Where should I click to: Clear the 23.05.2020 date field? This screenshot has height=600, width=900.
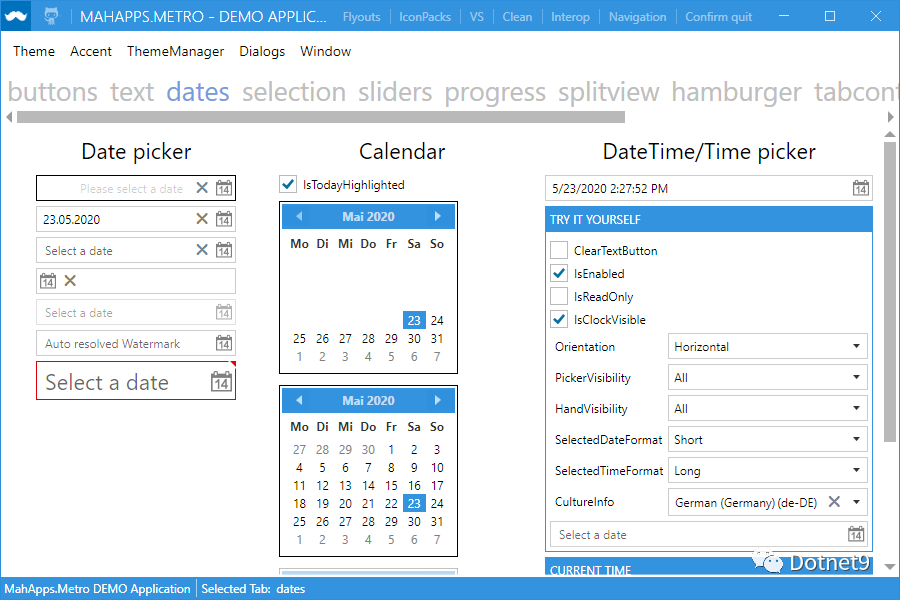[202, 219]
